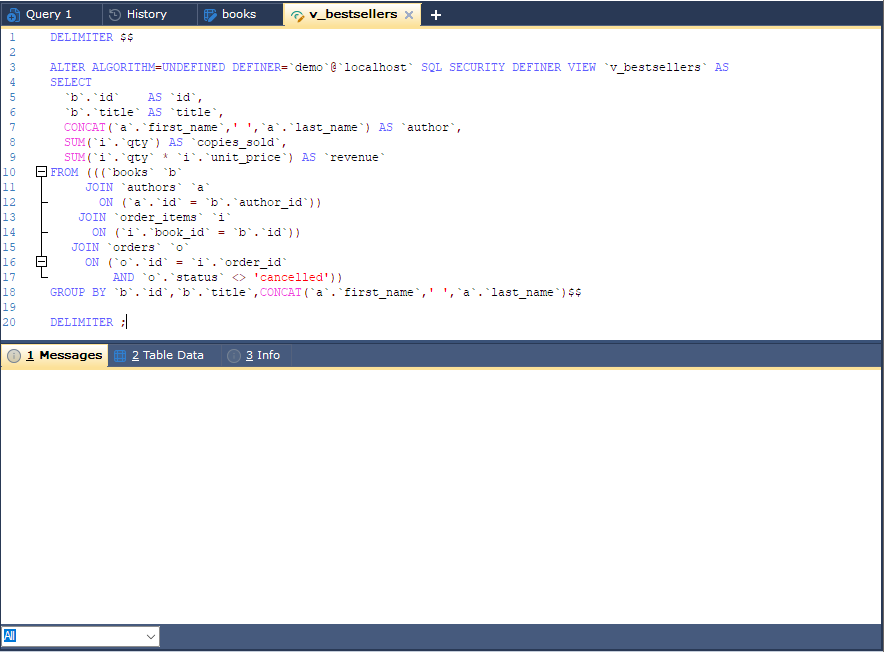Click the Query 1 tab icon
This screenshot has width=884, height=652.
click(x=14, y=15)
